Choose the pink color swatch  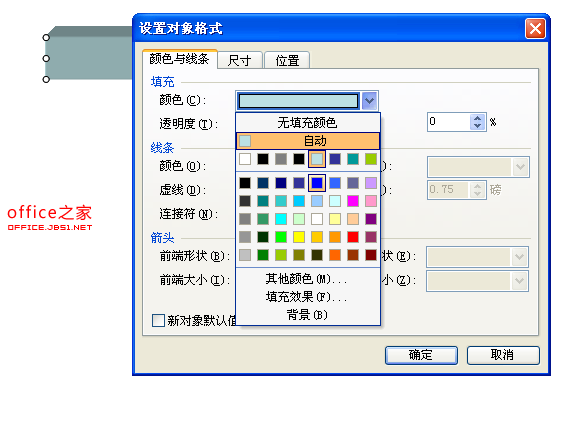[x=371, y=201]
